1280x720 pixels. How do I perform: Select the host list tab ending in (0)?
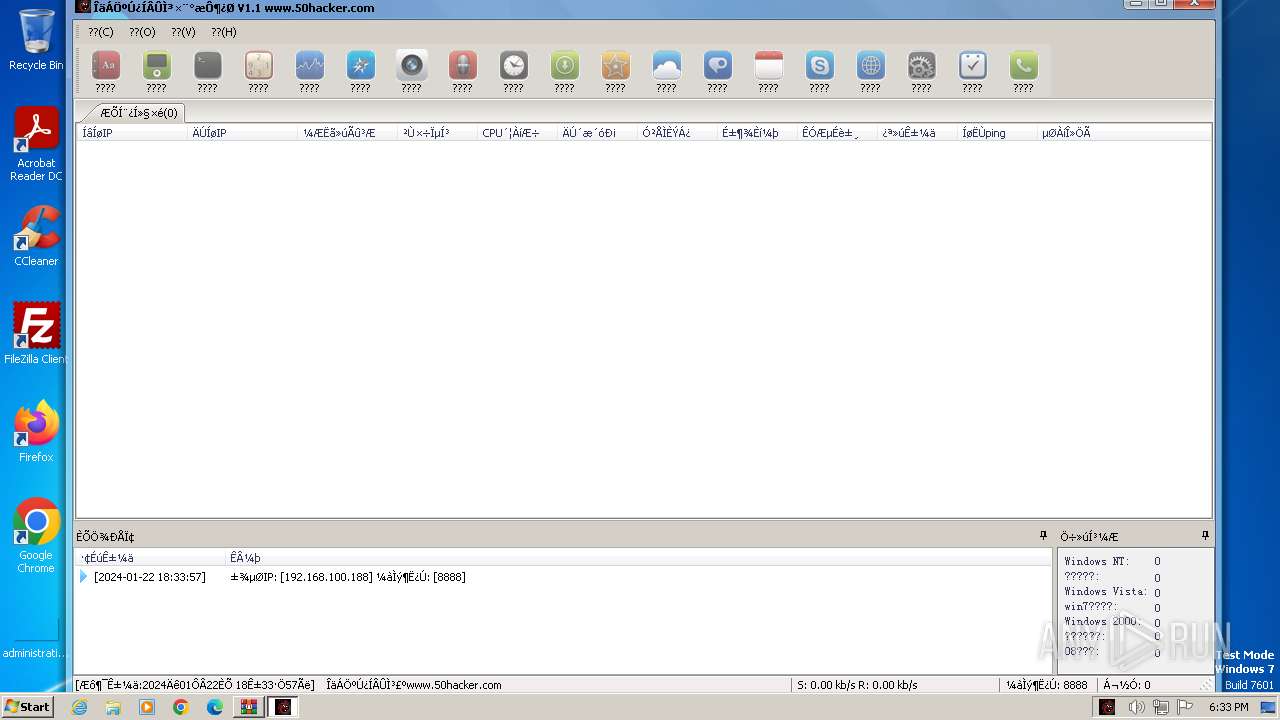(x=138, y=113)
